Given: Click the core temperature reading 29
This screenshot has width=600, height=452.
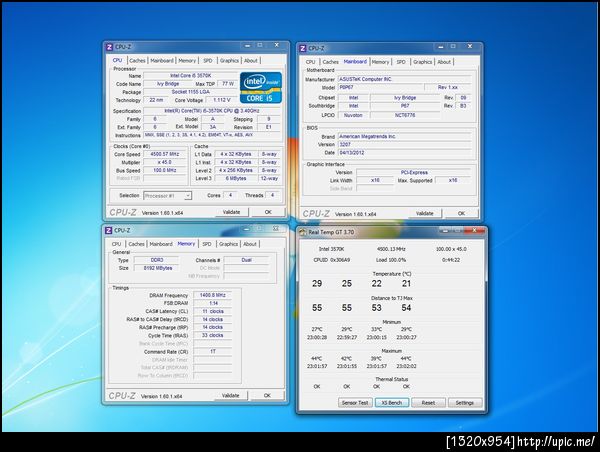Looking at the screenshot, I should coord(317,284).
